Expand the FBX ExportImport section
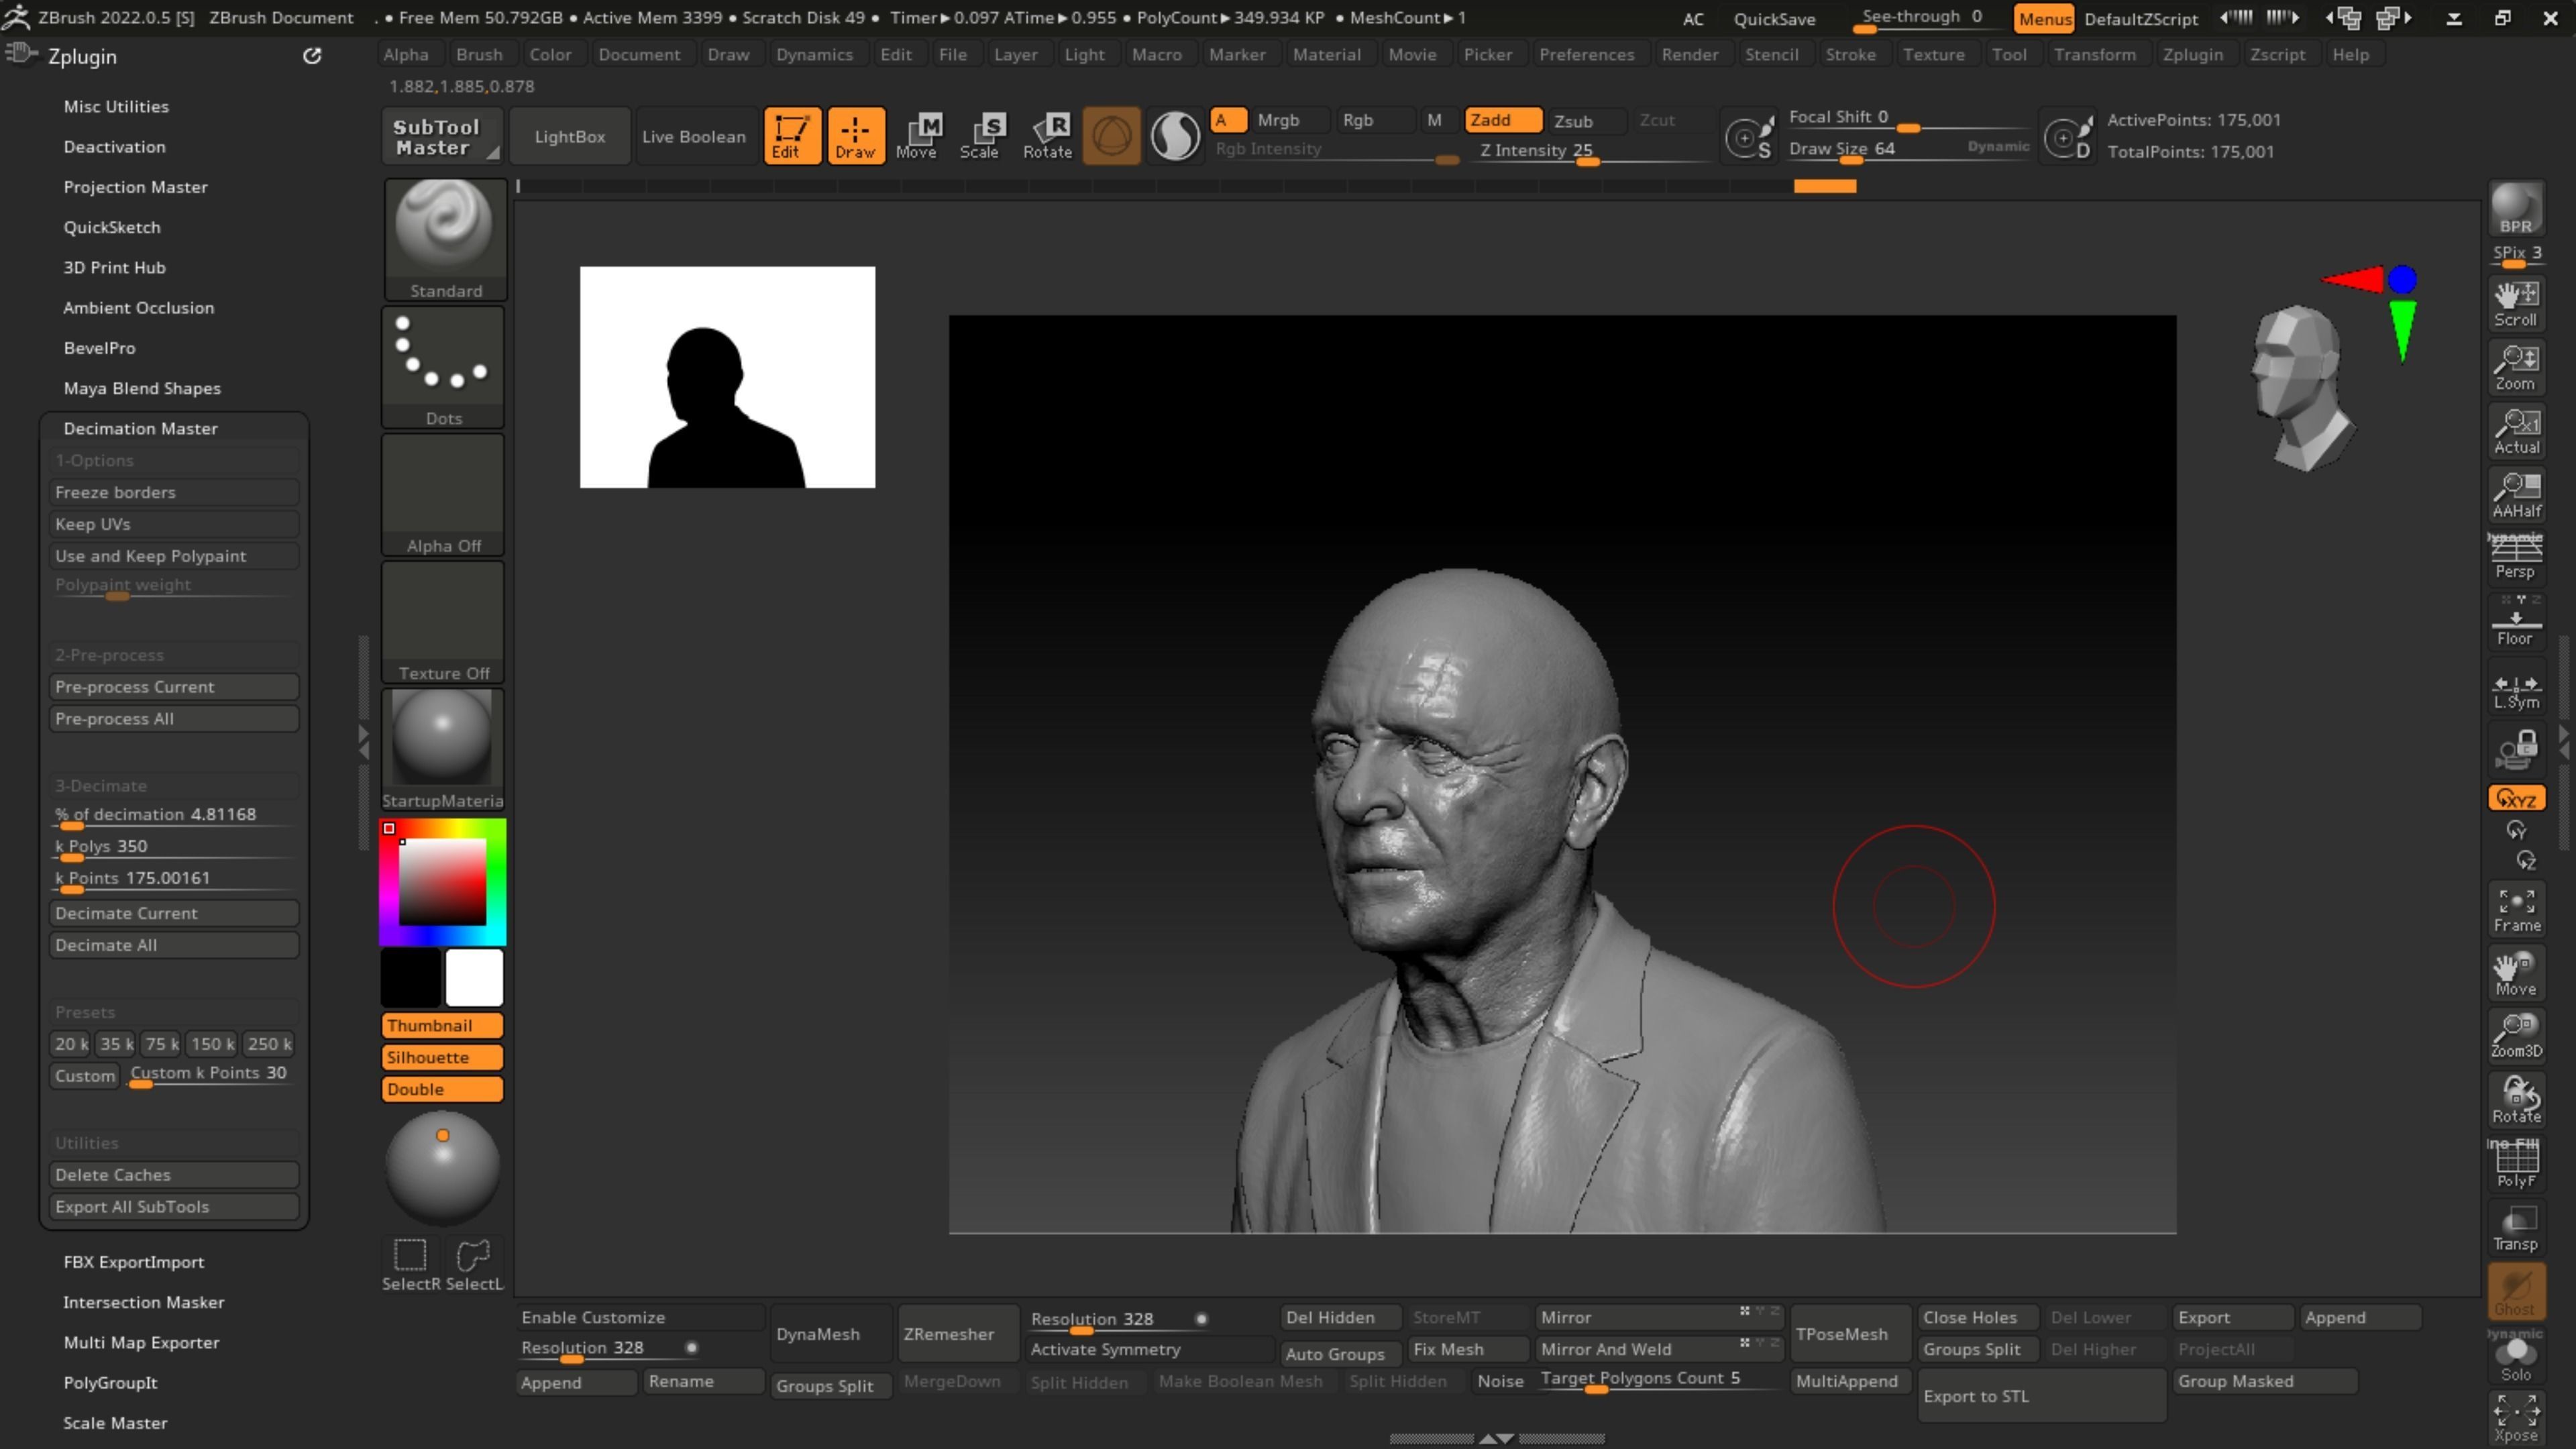 click(x=133, y=1262)
